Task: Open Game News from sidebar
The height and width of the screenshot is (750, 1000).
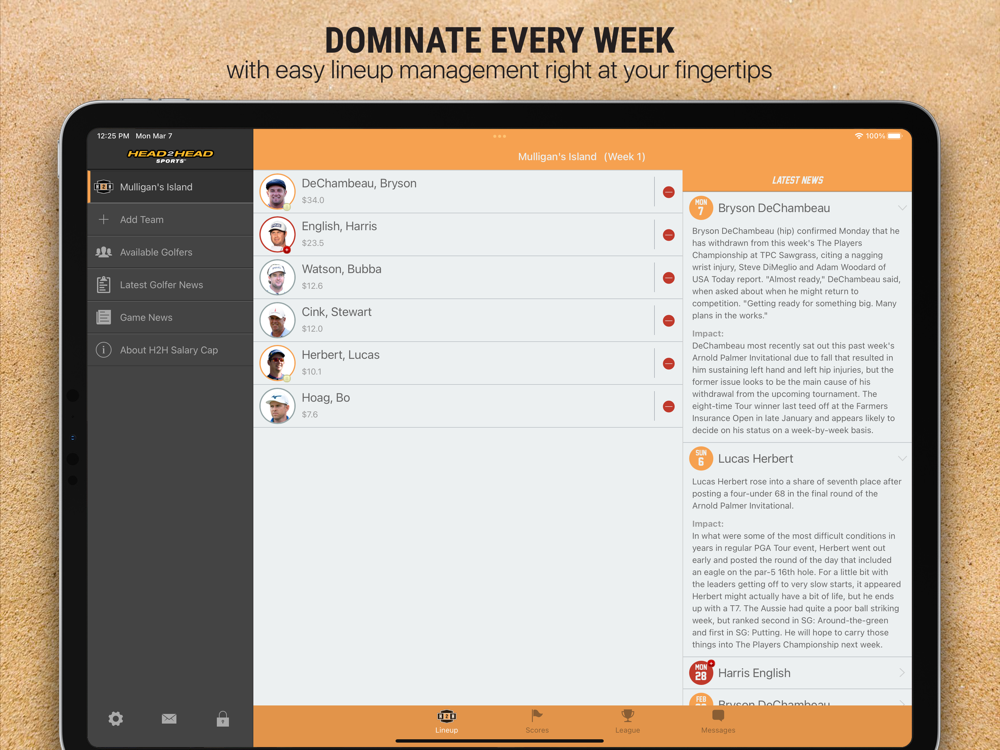Action: tap(170, 317)
